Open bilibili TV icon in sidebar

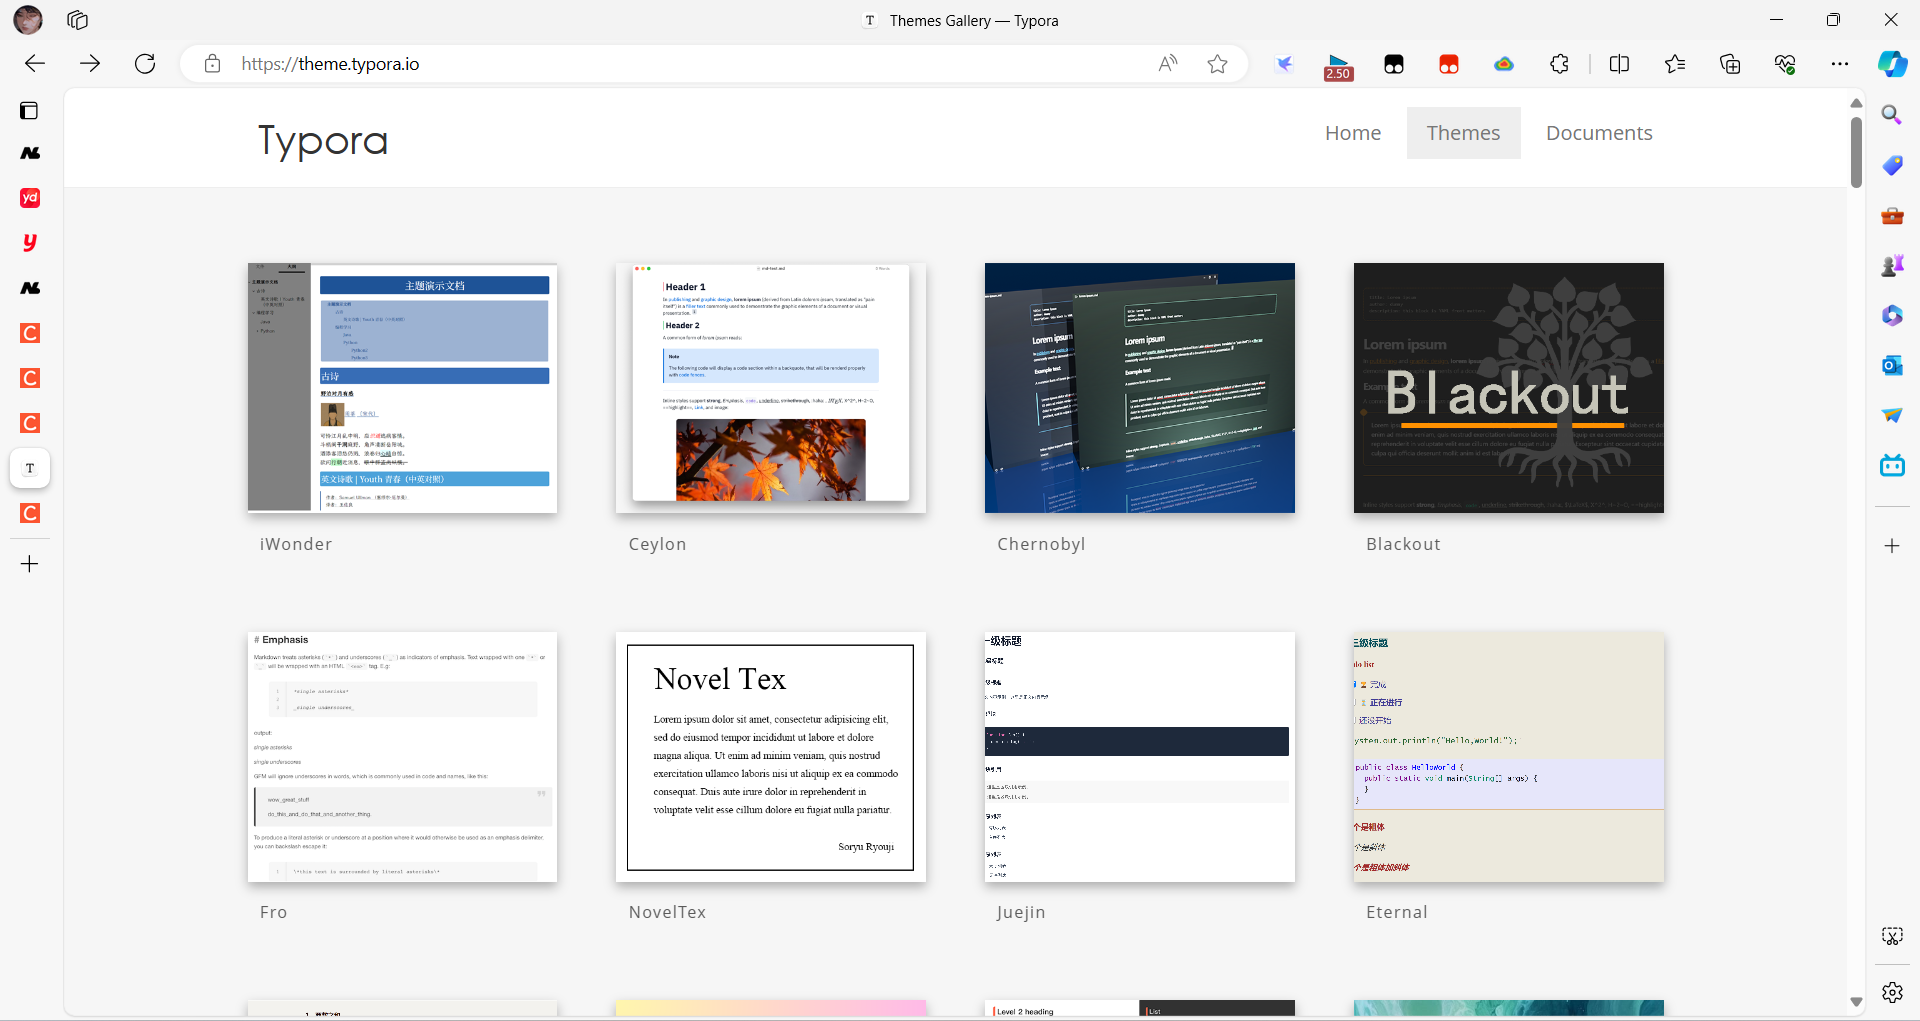tap(1891, 465)
